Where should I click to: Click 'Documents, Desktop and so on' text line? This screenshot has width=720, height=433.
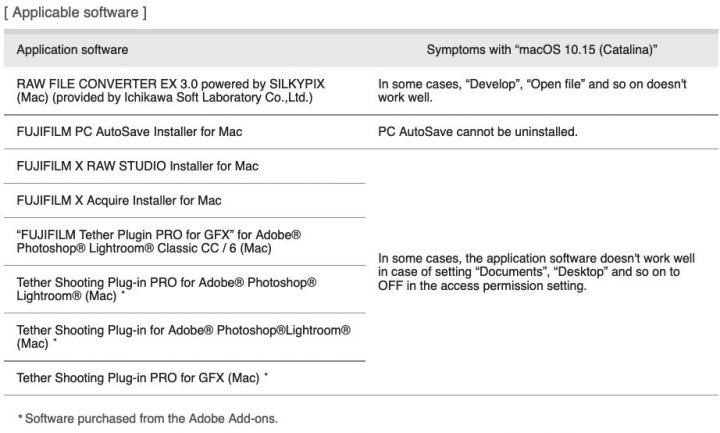(529, 272)
